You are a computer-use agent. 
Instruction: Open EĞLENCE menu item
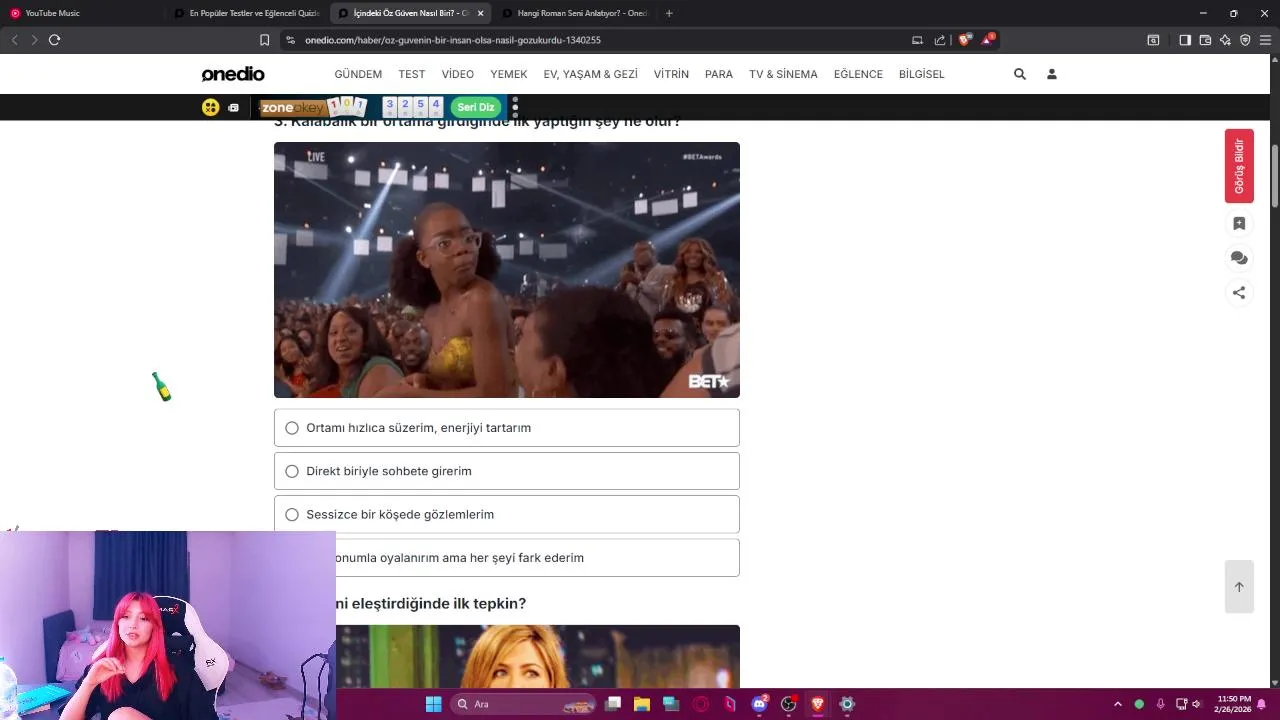[858, 74]
